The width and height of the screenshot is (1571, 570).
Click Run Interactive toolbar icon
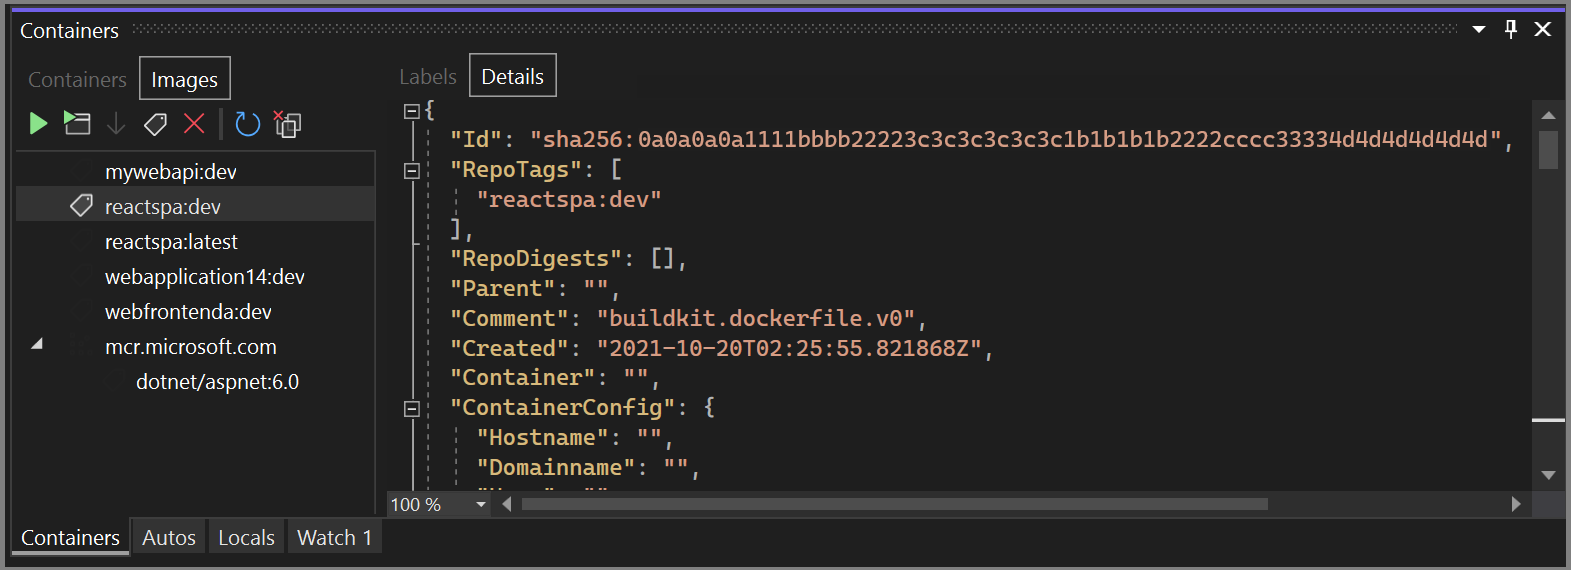click(77, 123)
